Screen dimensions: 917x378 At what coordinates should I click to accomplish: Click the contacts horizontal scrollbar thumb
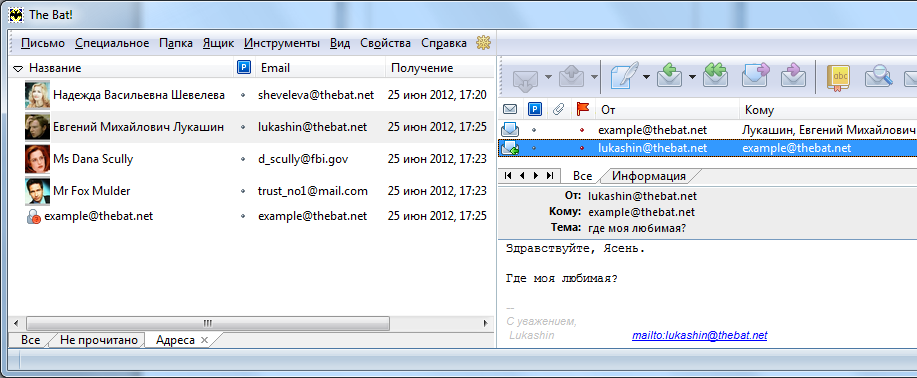point(208,323)
